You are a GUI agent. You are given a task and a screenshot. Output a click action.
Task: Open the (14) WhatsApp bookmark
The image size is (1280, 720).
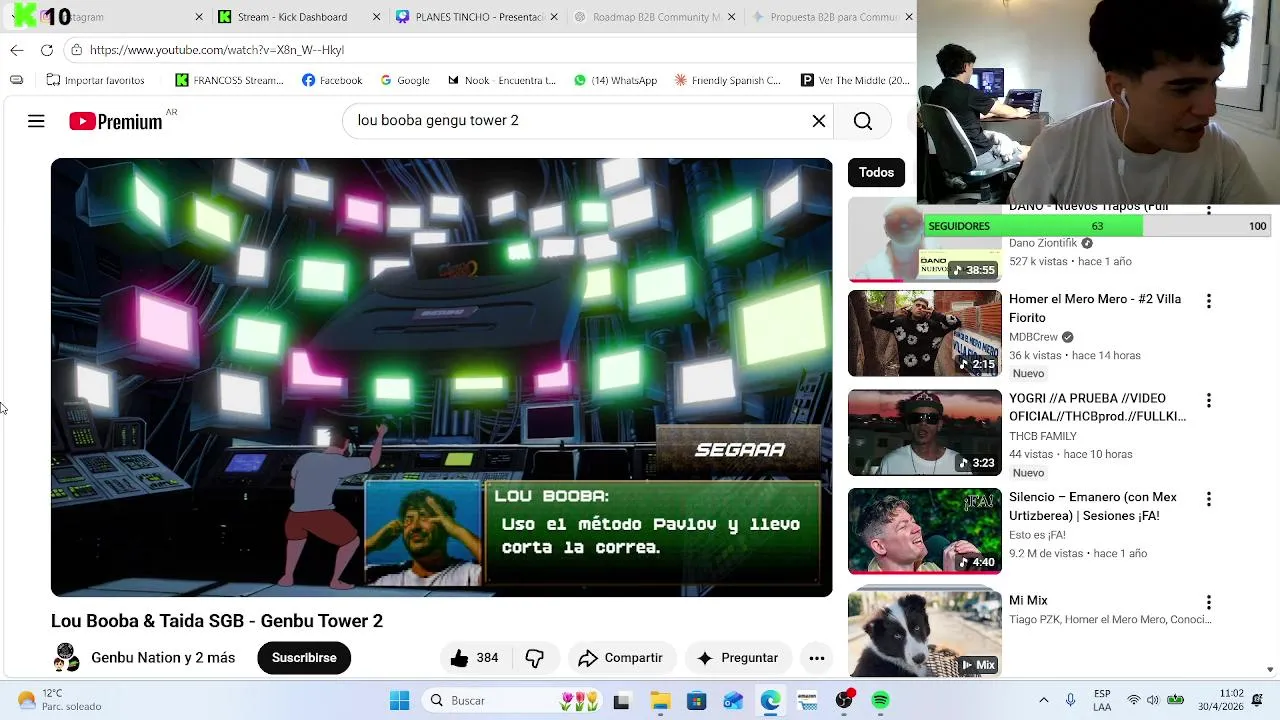pos(615,80)
